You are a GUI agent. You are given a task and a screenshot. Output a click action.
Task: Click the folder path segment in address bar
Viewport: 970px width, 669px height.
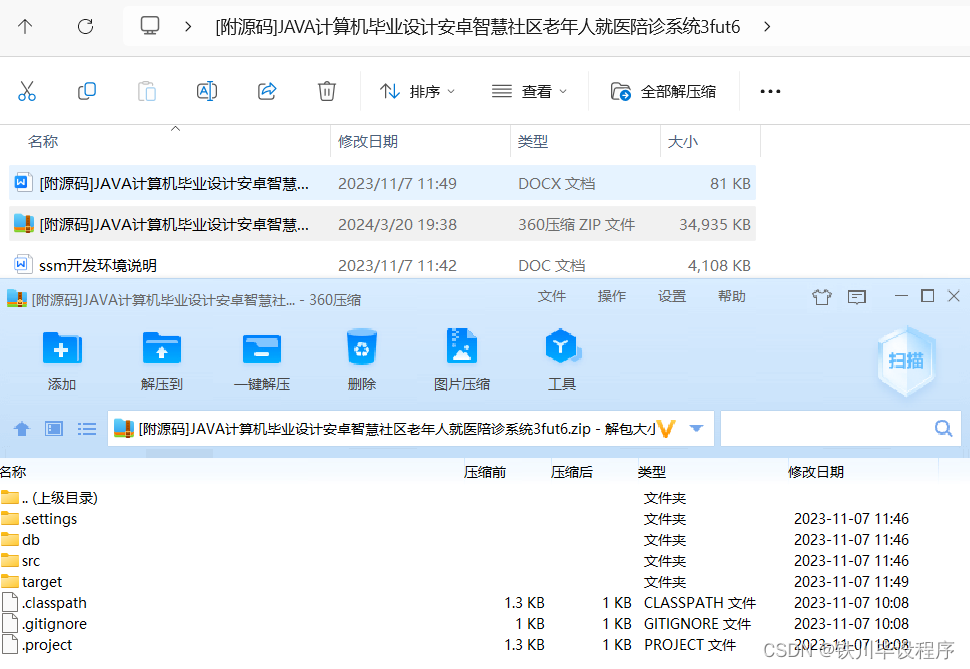pos(478,27)
